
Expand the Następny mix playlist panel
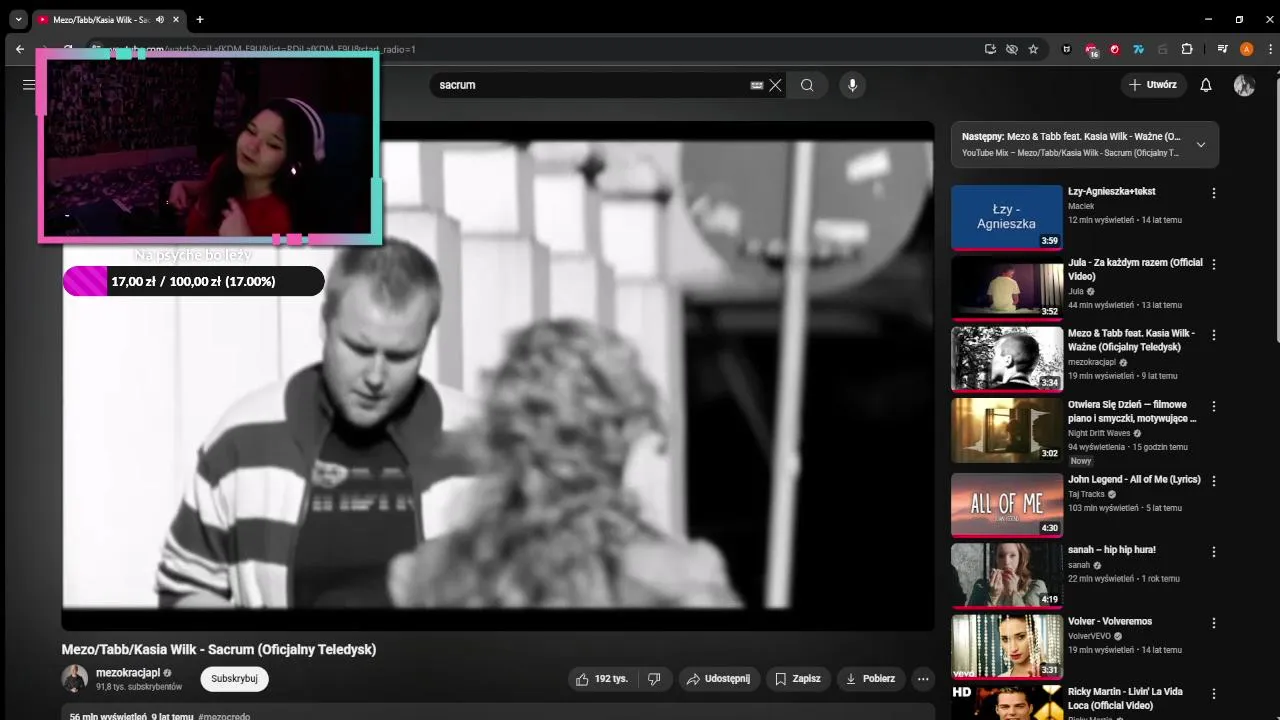pyautogui.click(x=1201, y=144)
